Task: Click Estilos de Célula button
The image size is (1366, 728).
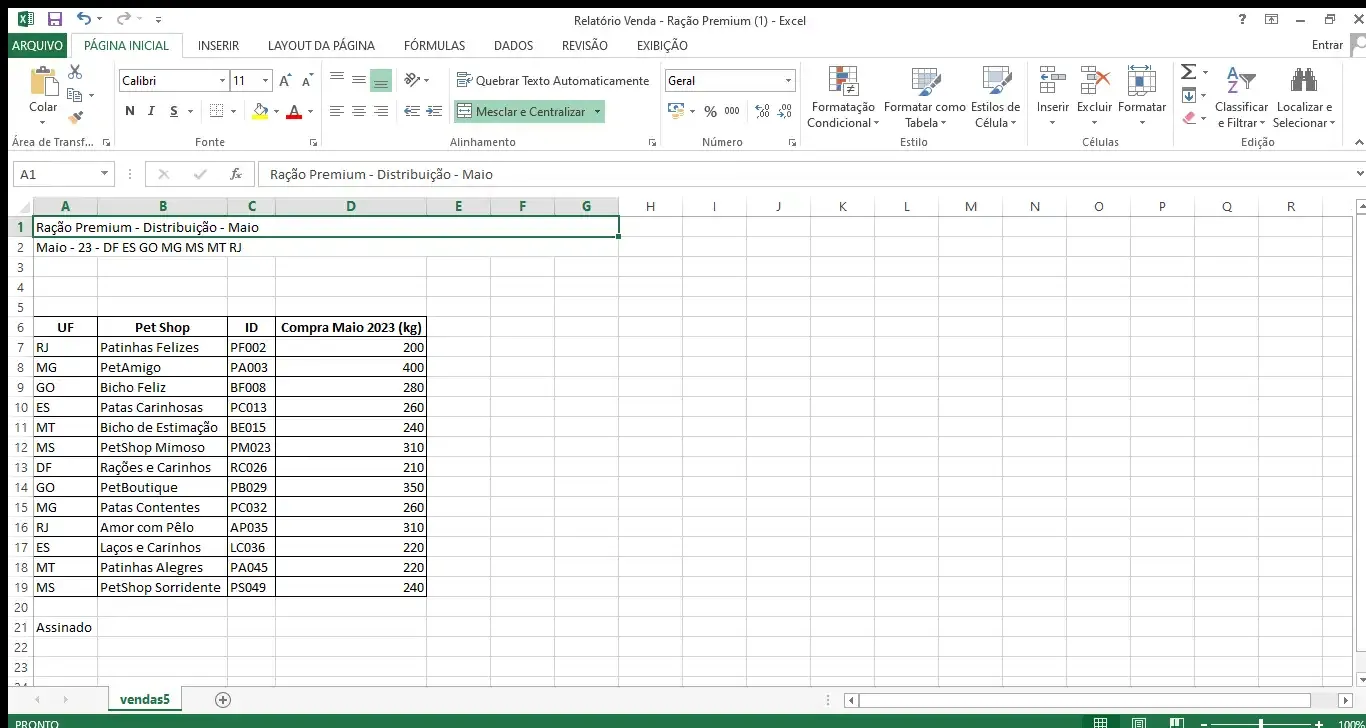Action: (995, 98)
